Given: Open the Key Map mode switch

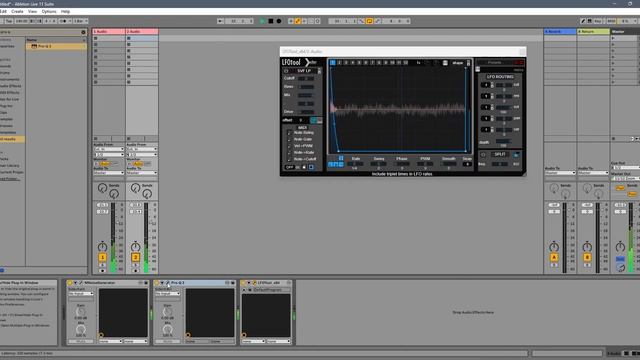Looking at the screenshot, I should coord(598,21).
